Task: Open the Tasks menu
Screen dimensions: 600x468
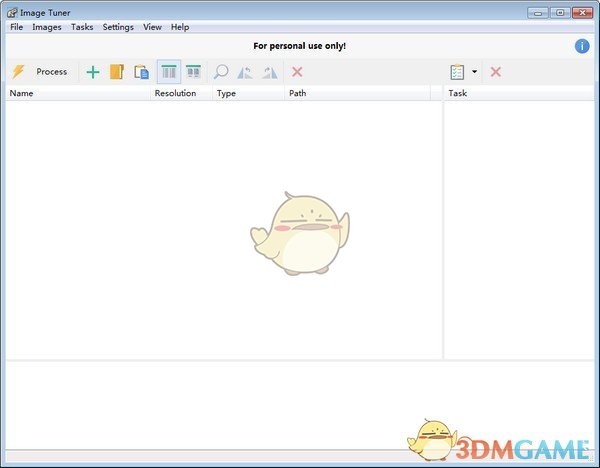Action: [82, 27]
